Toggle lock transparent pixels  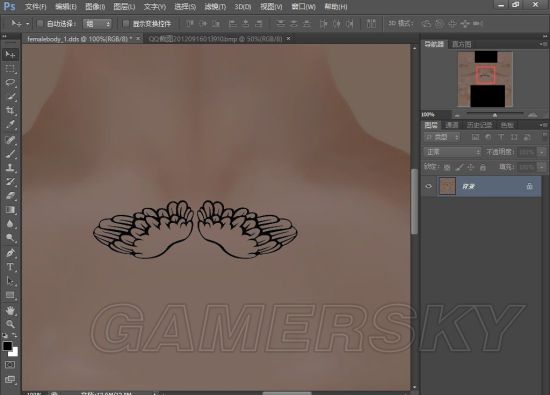pos(447,167)
